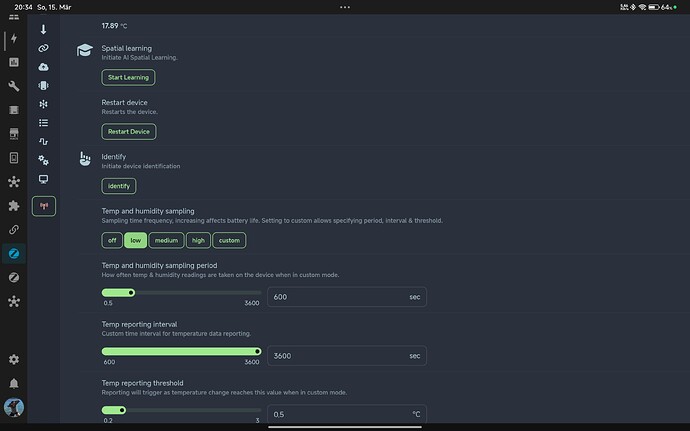
Task: Tap the battery indicator in status bar
Action: [x=653, y=7]
